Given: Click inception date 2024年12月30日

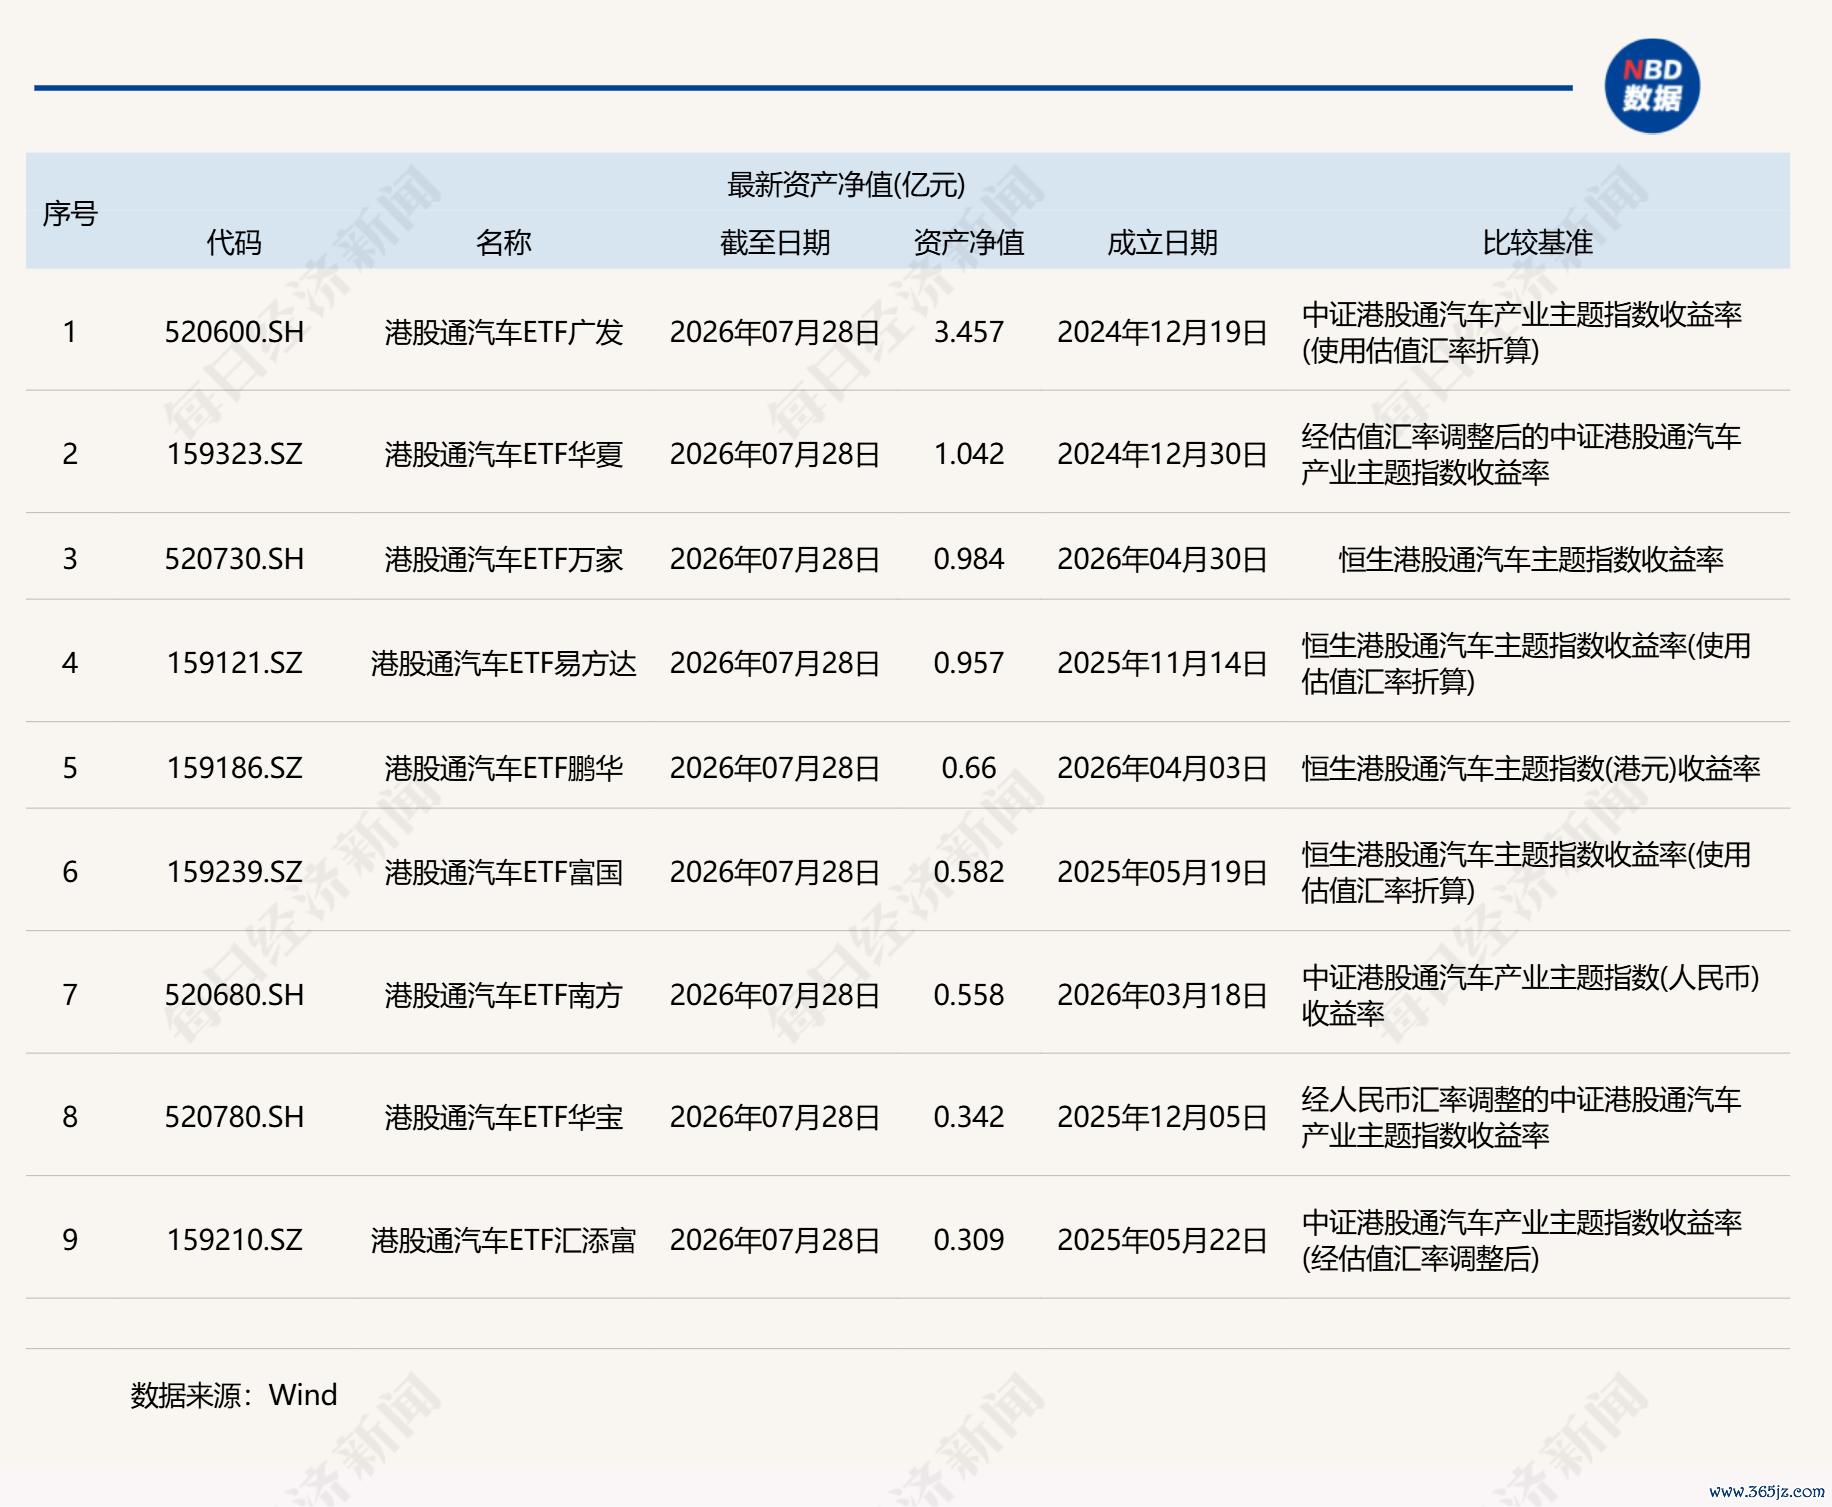Looking at the screenshot, I should click(x=1162, y=454).
